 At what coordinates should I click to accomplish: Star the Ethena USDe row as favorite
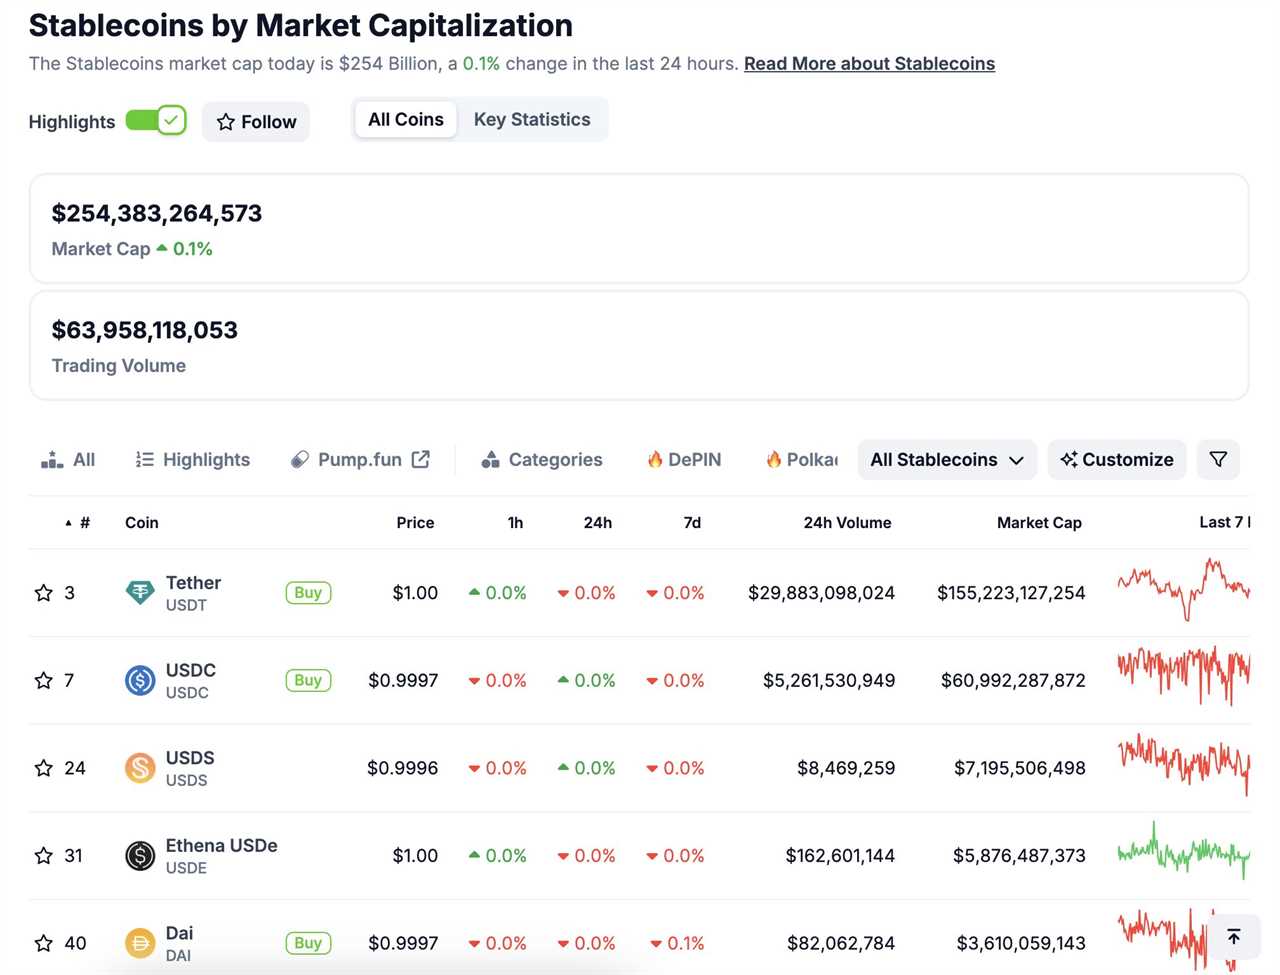point(43,856)
